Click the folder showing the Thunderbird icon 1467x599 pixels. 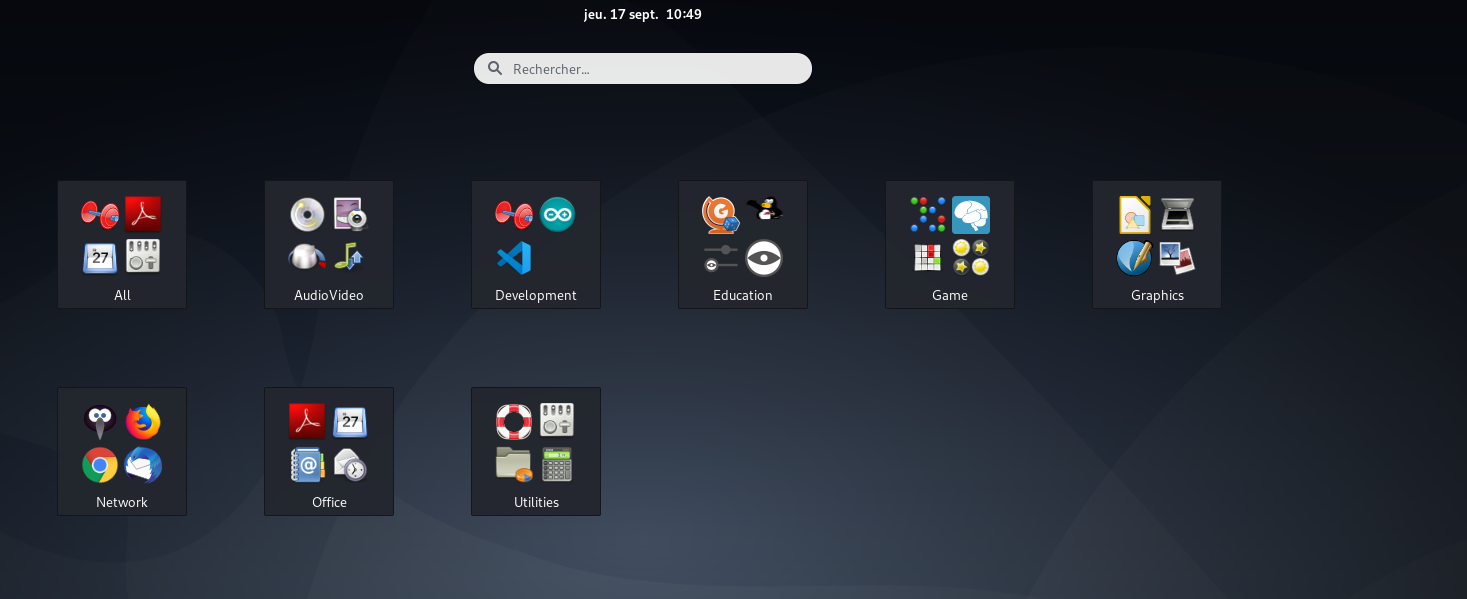[x=122, y=451]
